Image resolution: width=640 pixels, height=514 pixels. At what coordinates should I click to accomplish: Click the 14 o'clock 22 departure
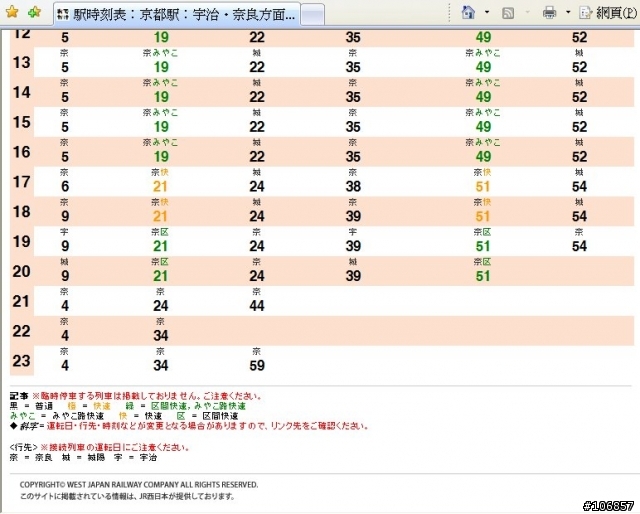click(x=257, y=97)
